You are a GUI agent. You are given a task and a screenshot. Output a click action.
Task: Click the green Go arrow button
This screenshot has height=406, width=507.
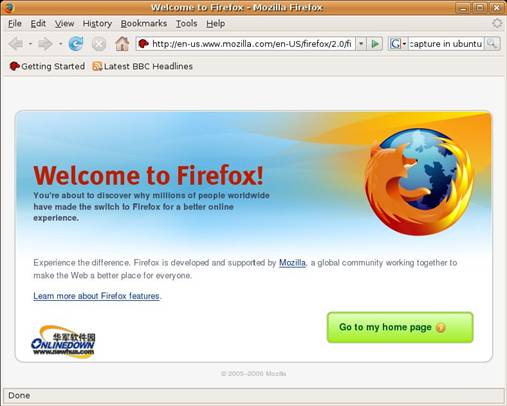click(375, 44)
